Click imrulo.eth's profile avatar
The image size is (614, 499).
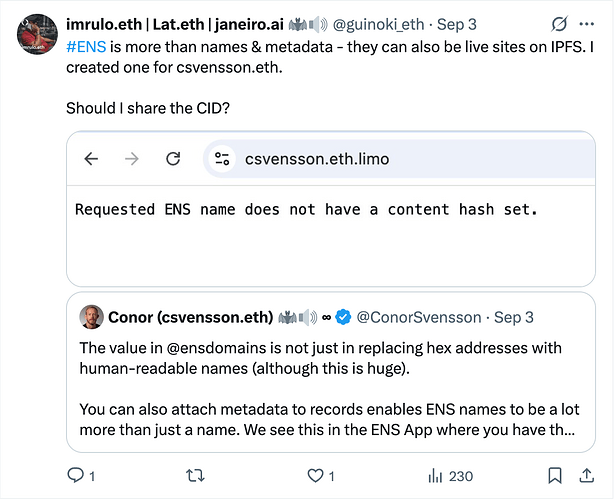(37, 36)
